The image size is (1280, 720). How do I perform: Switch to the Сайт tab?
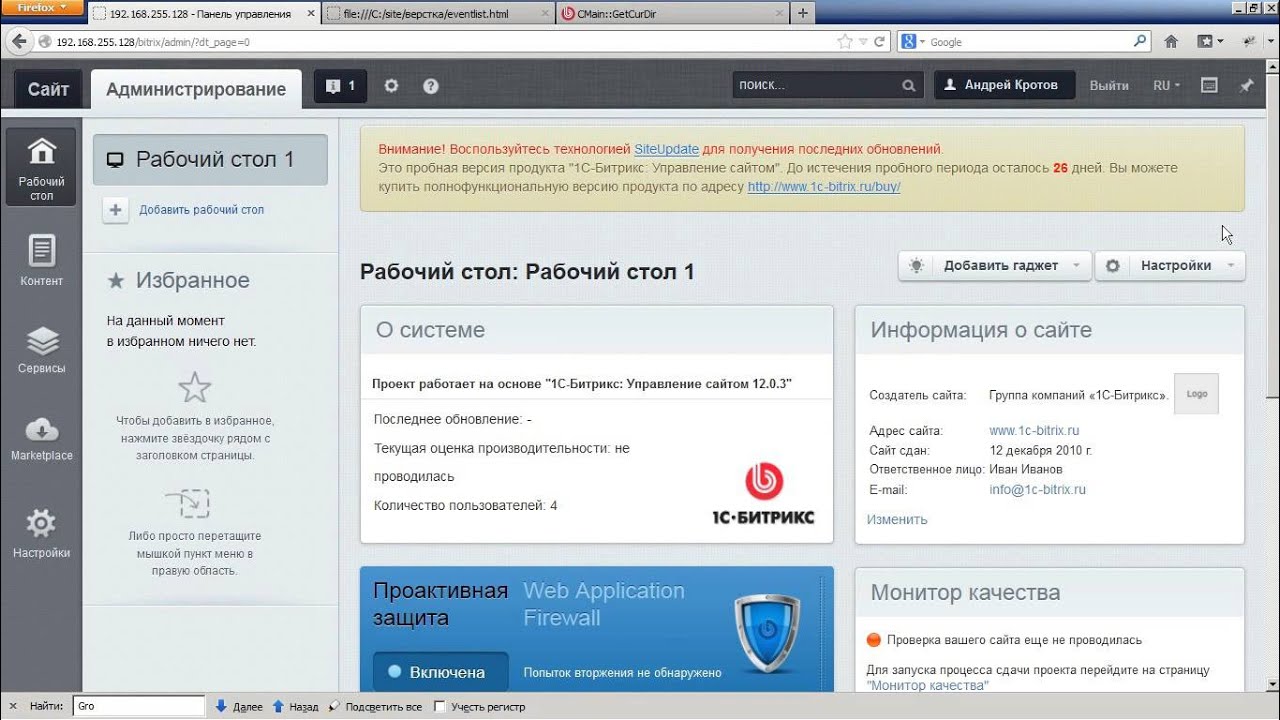tap(48, 89)
